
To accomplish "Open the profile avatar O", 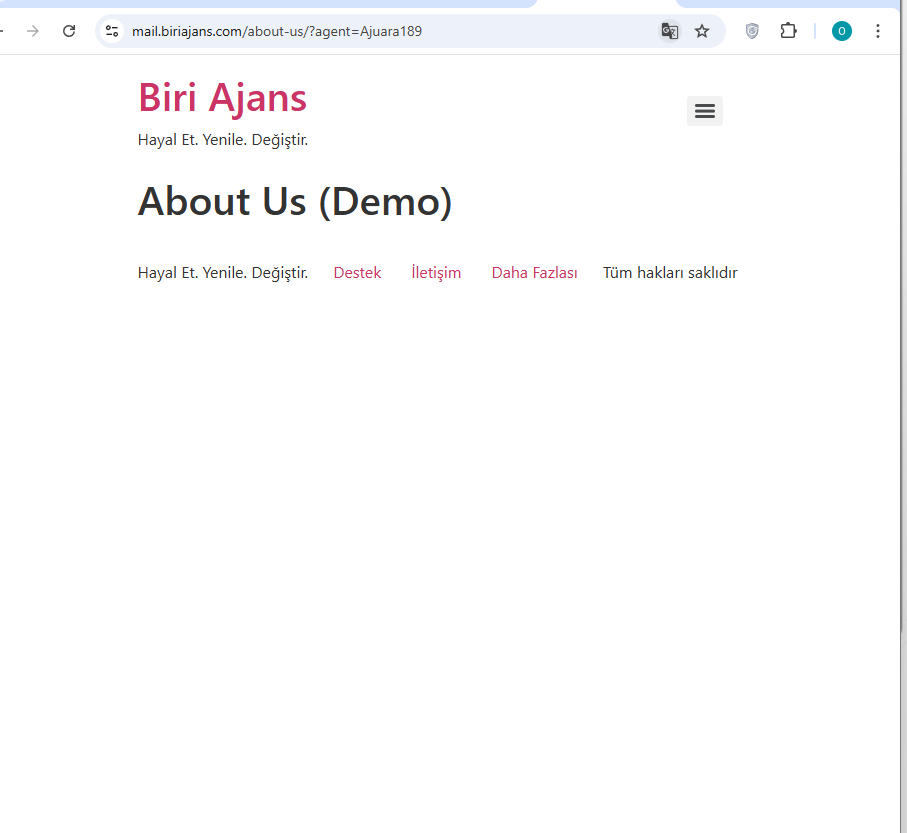I will pyautogui.click(x=842, y=31).
